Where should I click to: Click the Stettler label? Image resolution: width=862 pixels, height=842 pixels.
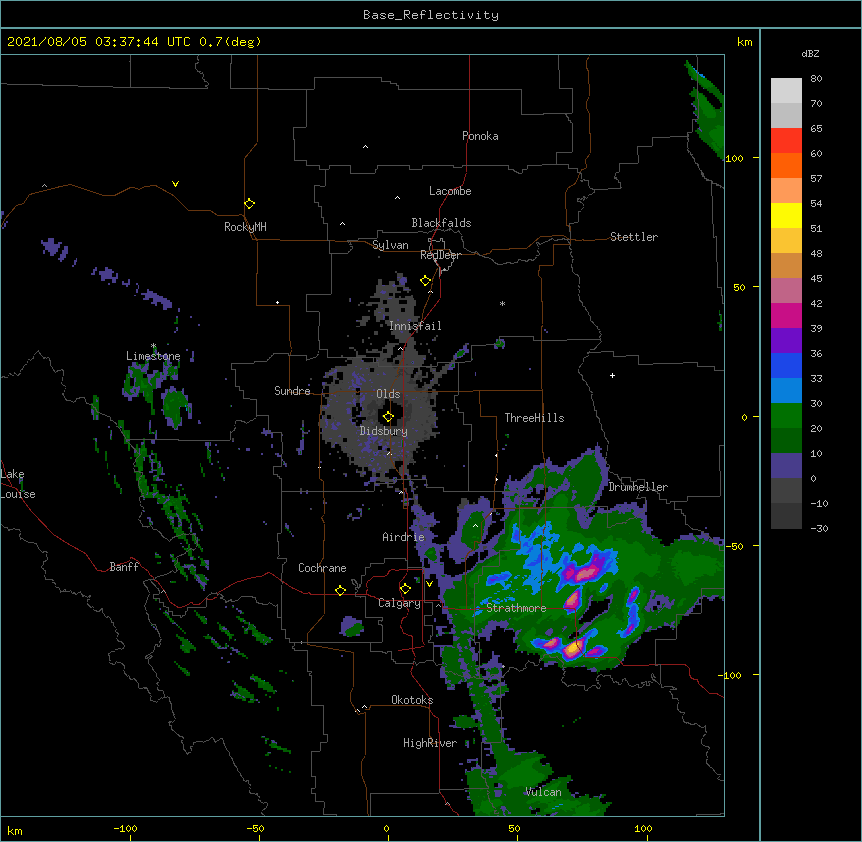click(634, 237)
